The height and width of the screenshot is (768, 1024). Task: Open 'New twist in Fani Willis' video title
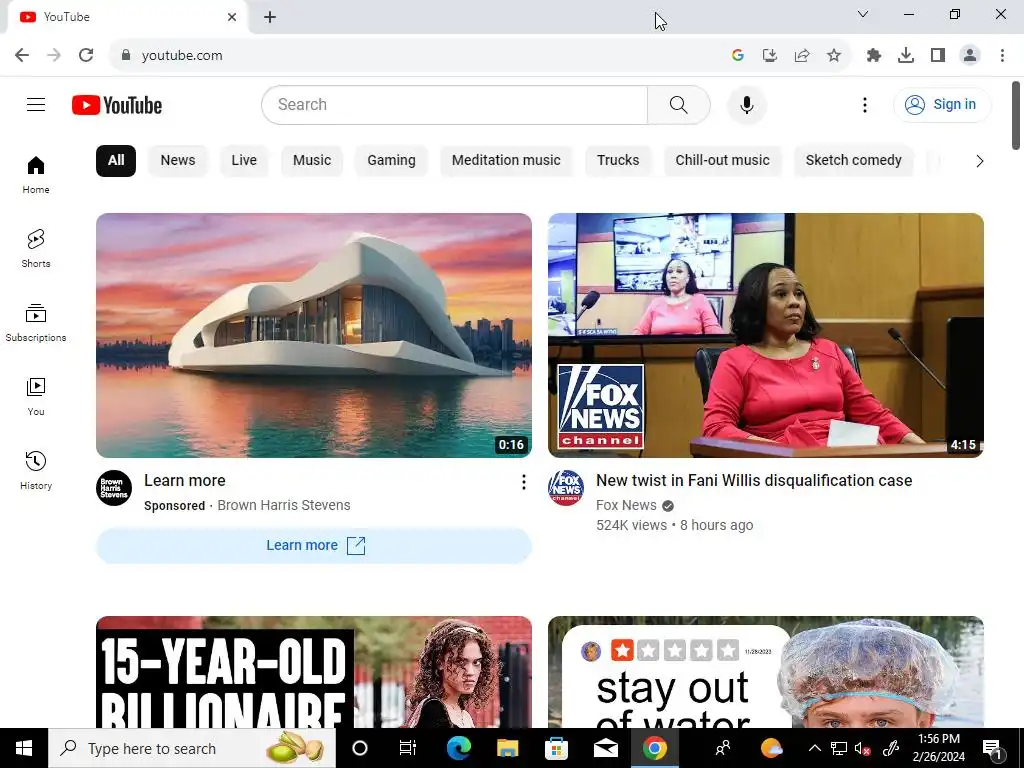pos(754,481)
